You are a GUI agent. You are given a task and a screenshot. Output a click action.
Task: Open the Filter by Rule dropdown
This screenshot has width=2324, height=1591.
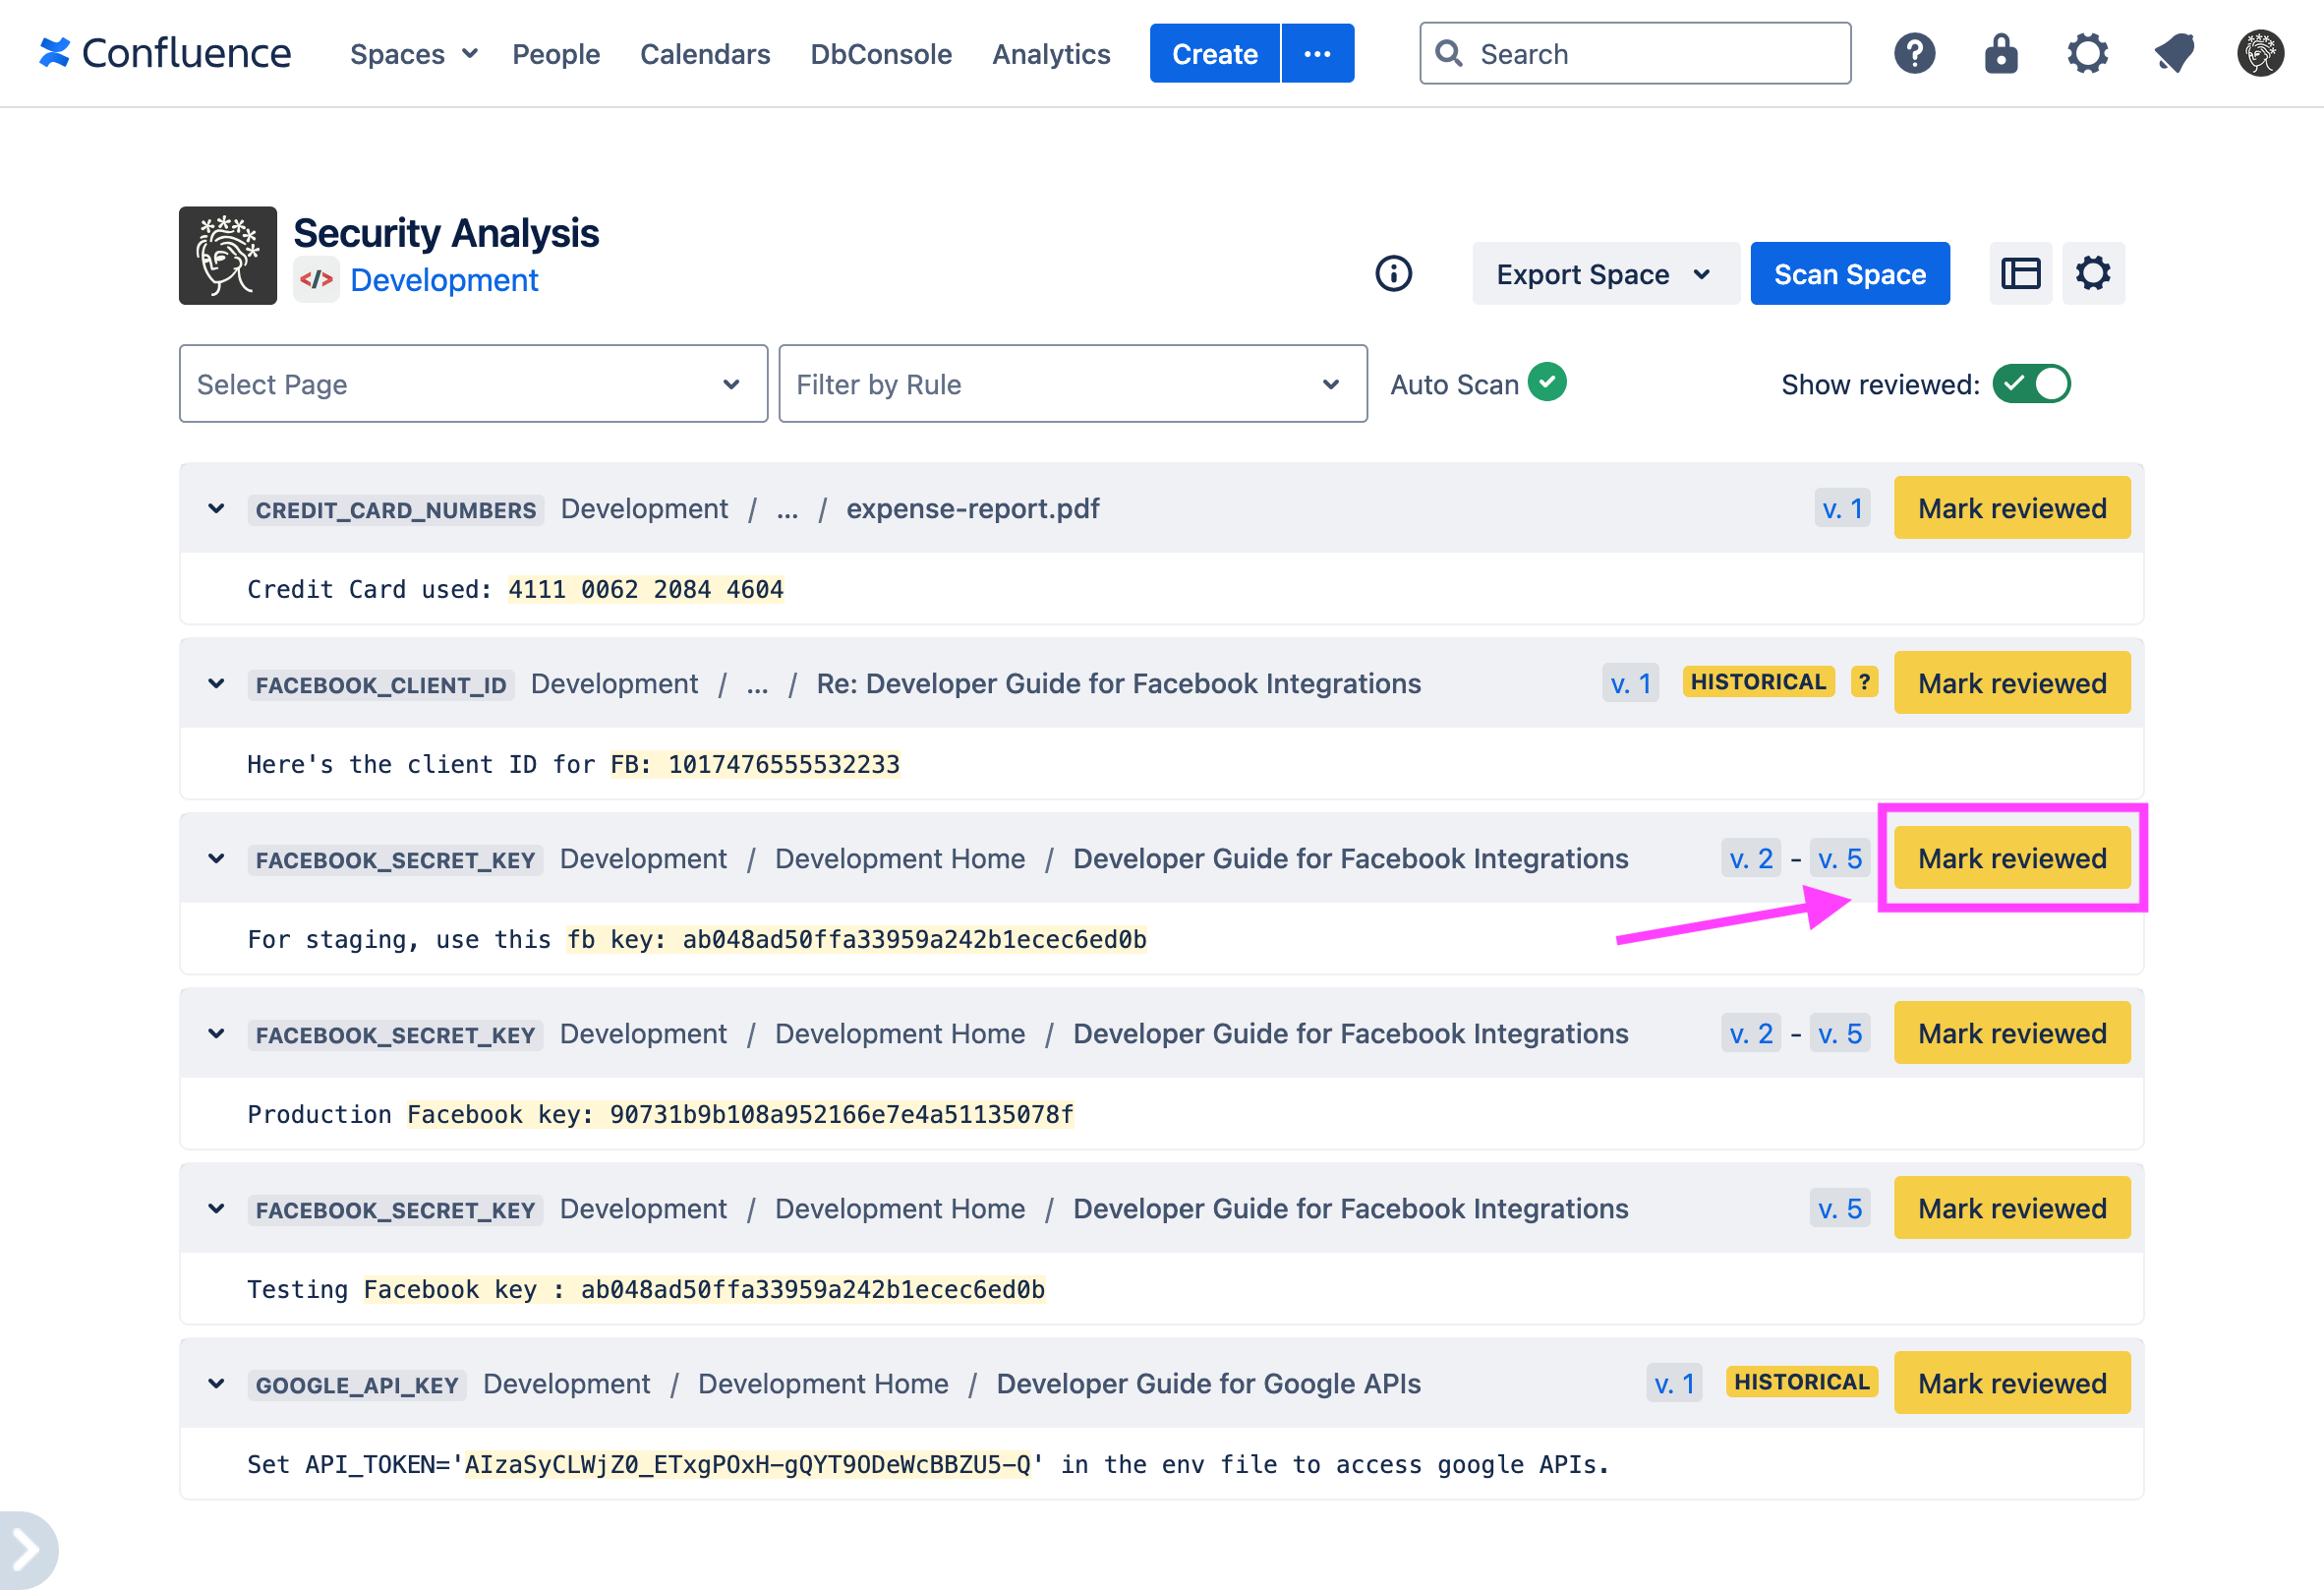coord(1073,383)
